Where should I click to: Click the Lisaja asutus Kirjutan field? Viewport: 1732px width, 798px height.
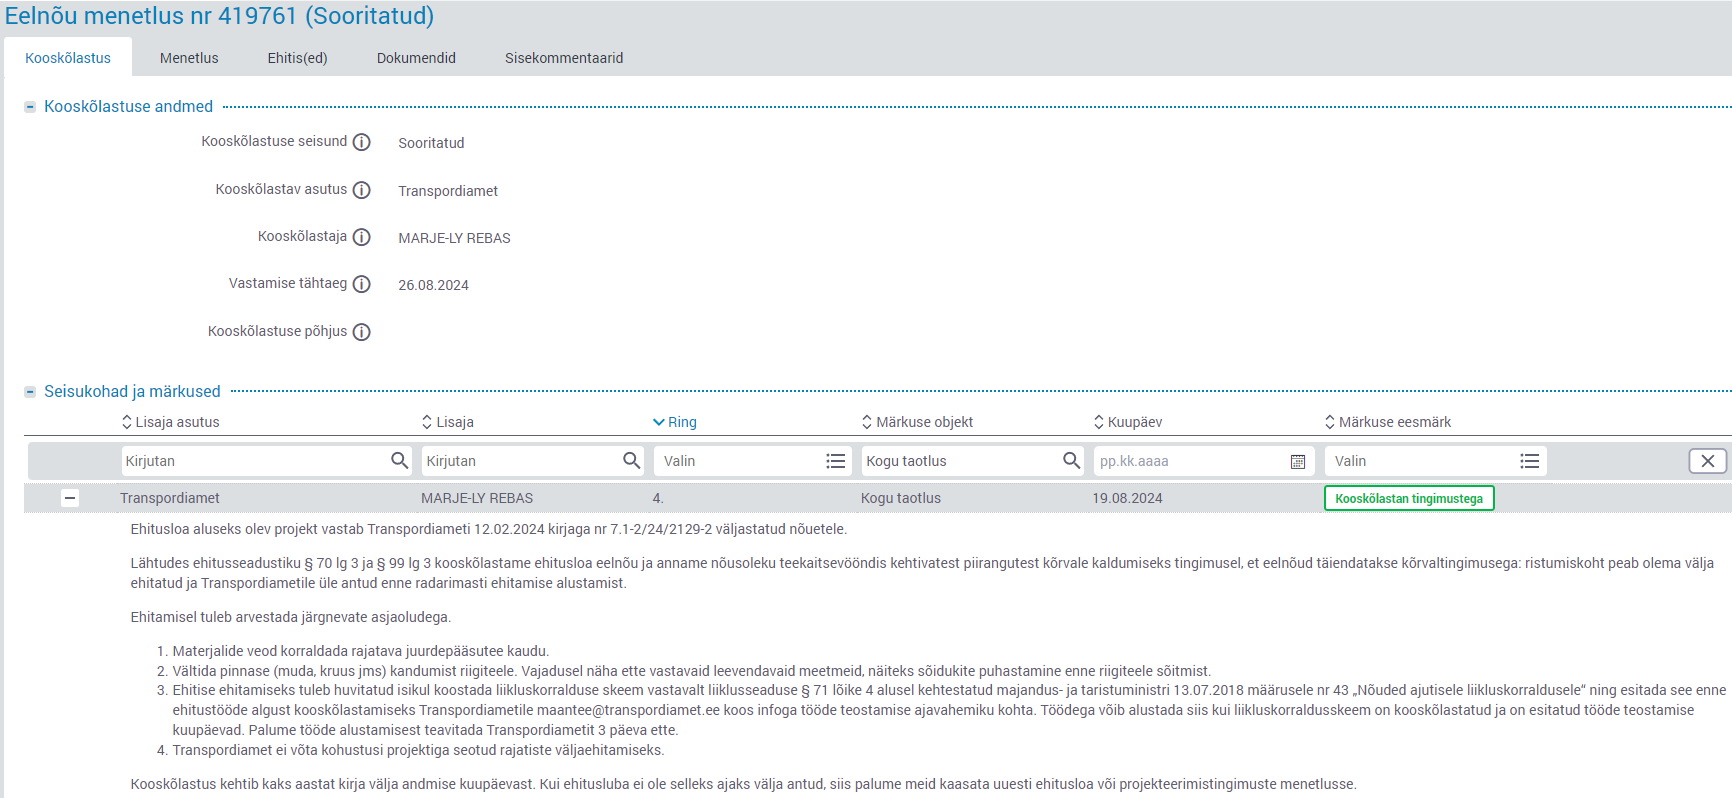pyautogui.click(x=266, y=461)
